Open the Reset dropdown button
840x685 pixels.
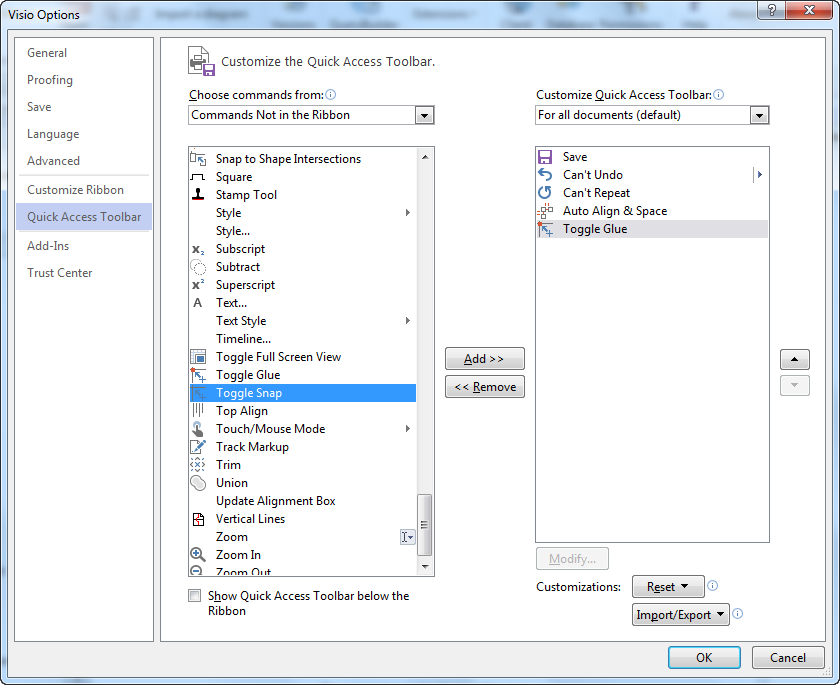[x=668, y=586]
